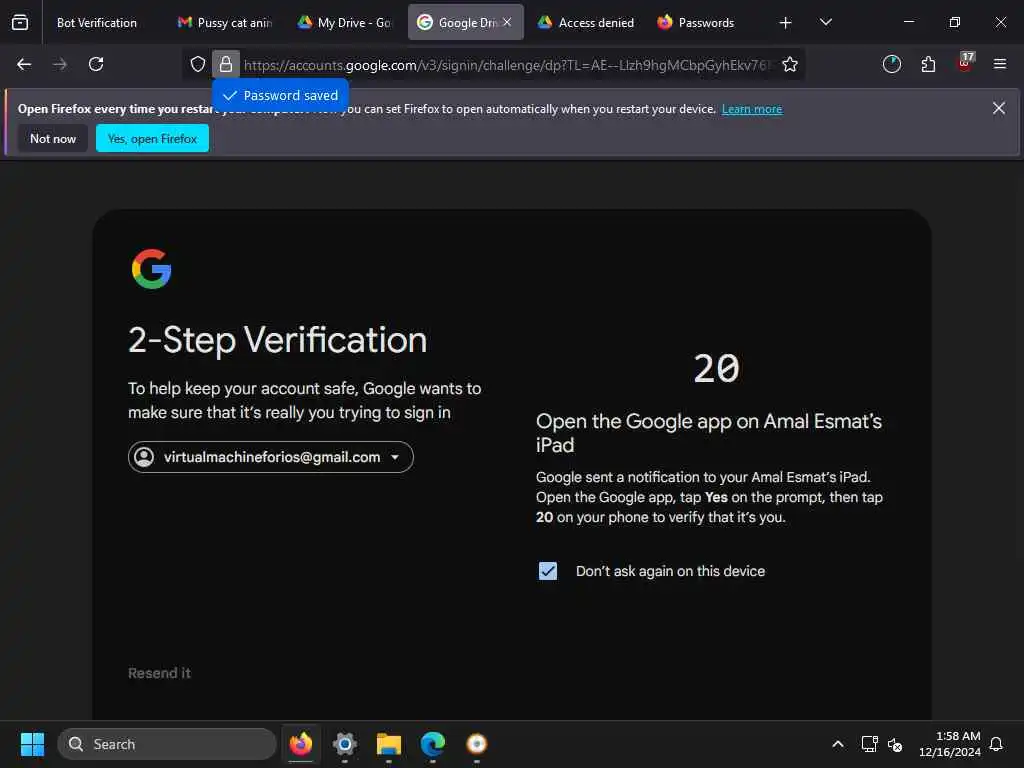This screenshot has height=768, width=1024.
Task: Click Yes, open Firefox button
Action: pyautogui.click(x=152, y=138)
